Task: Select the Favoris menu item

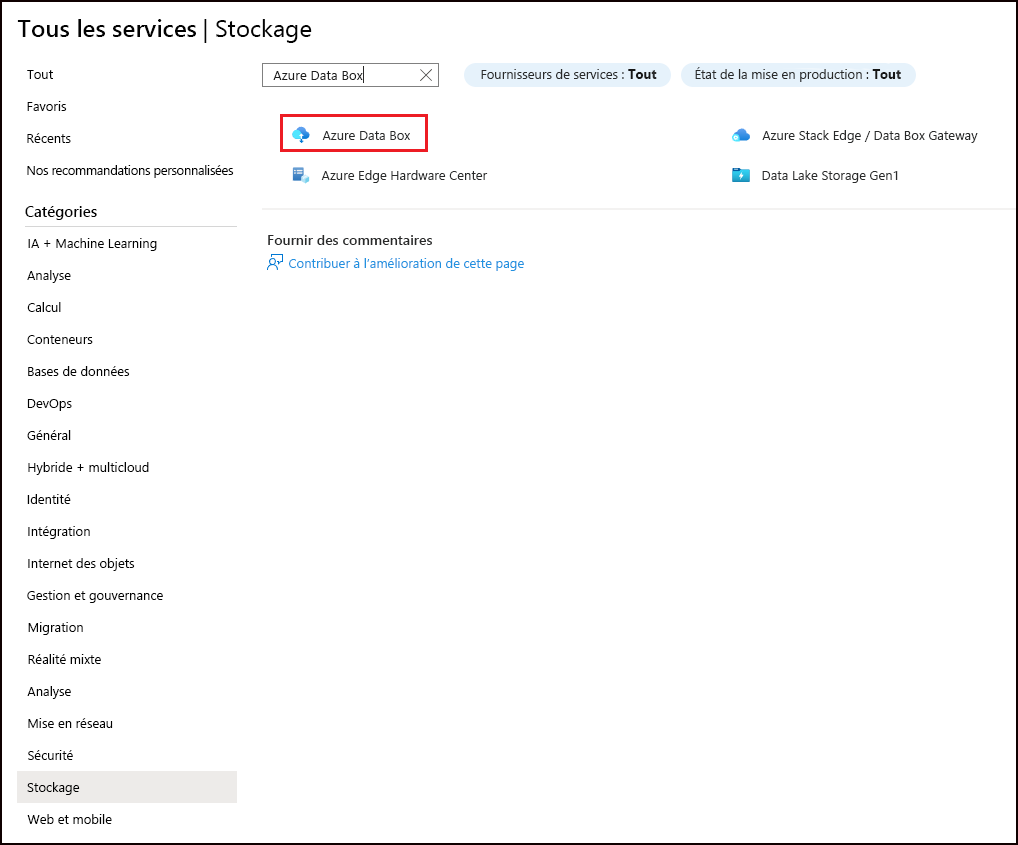Action: (x=47, y=106)
